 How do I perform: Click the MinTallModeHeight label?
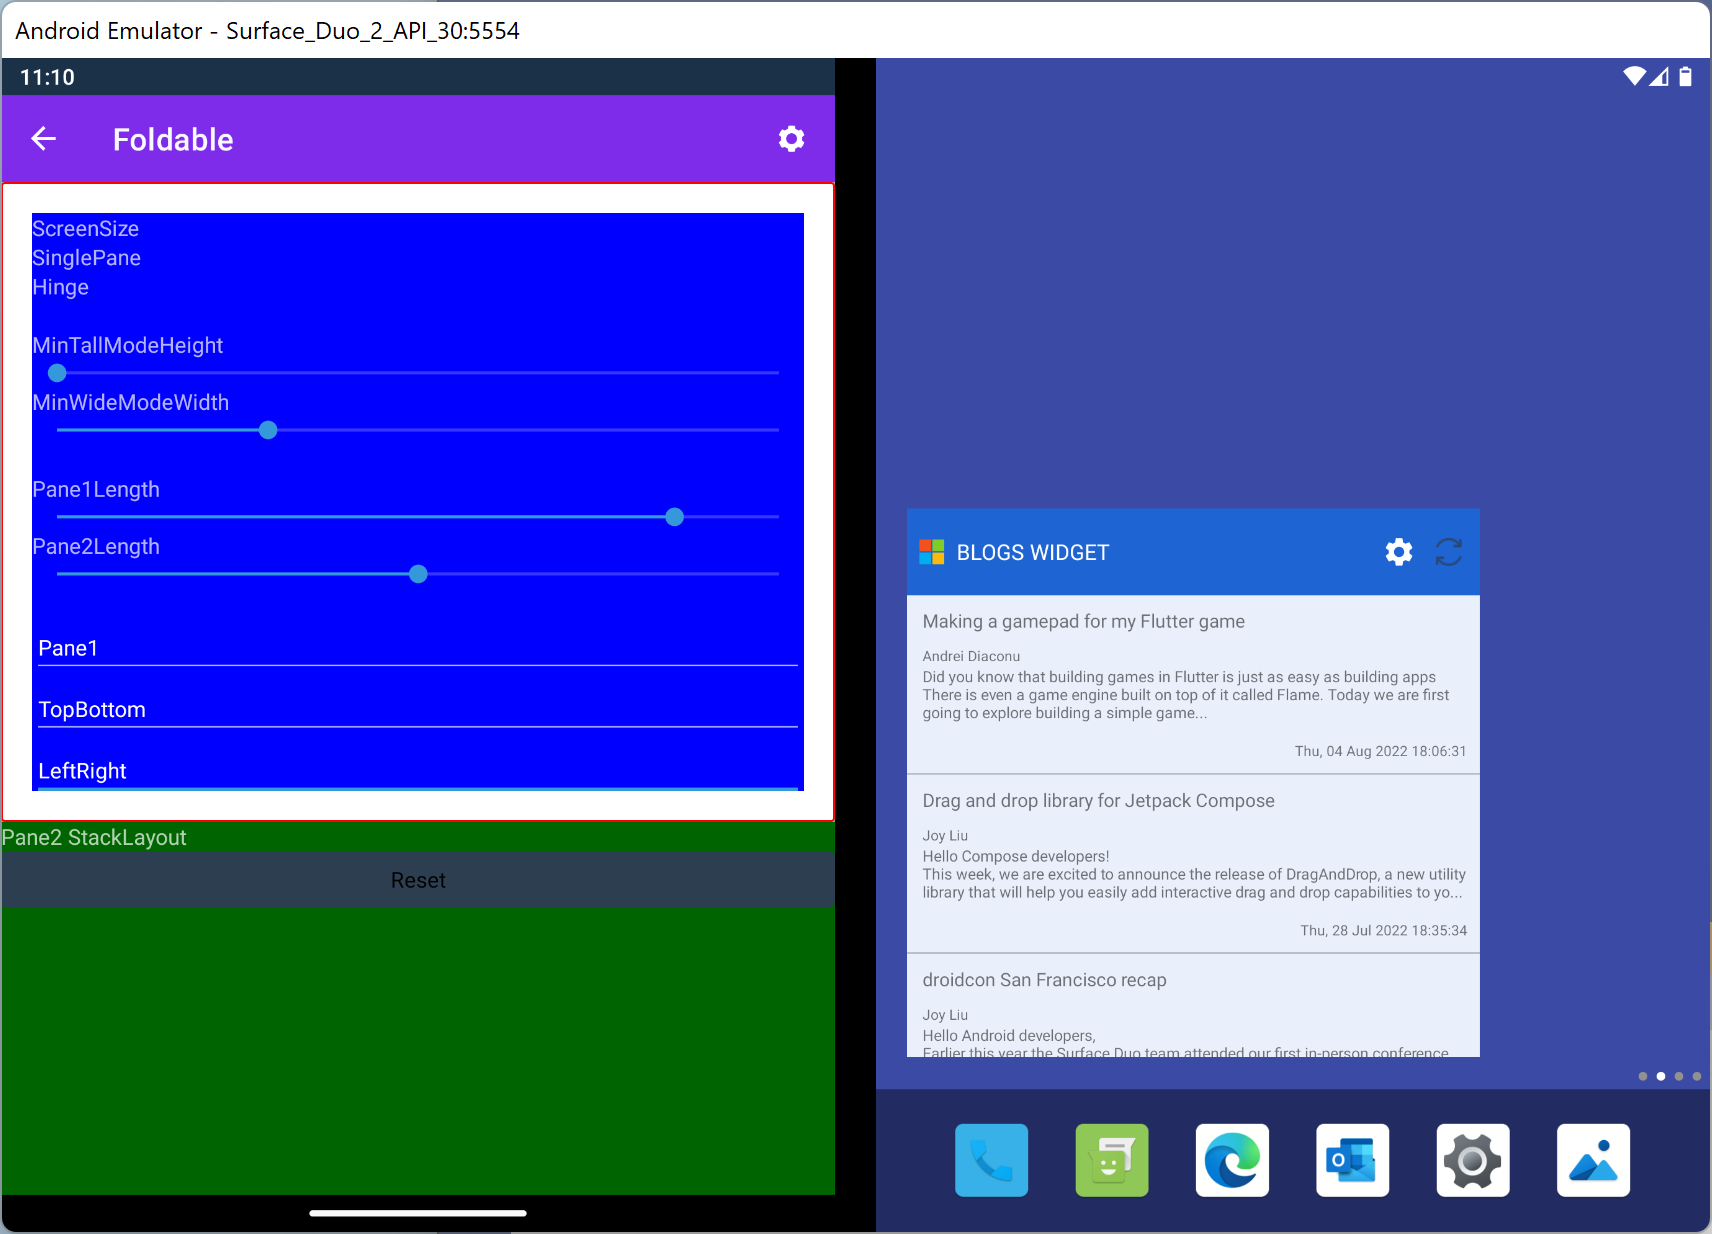coord(127,345)
